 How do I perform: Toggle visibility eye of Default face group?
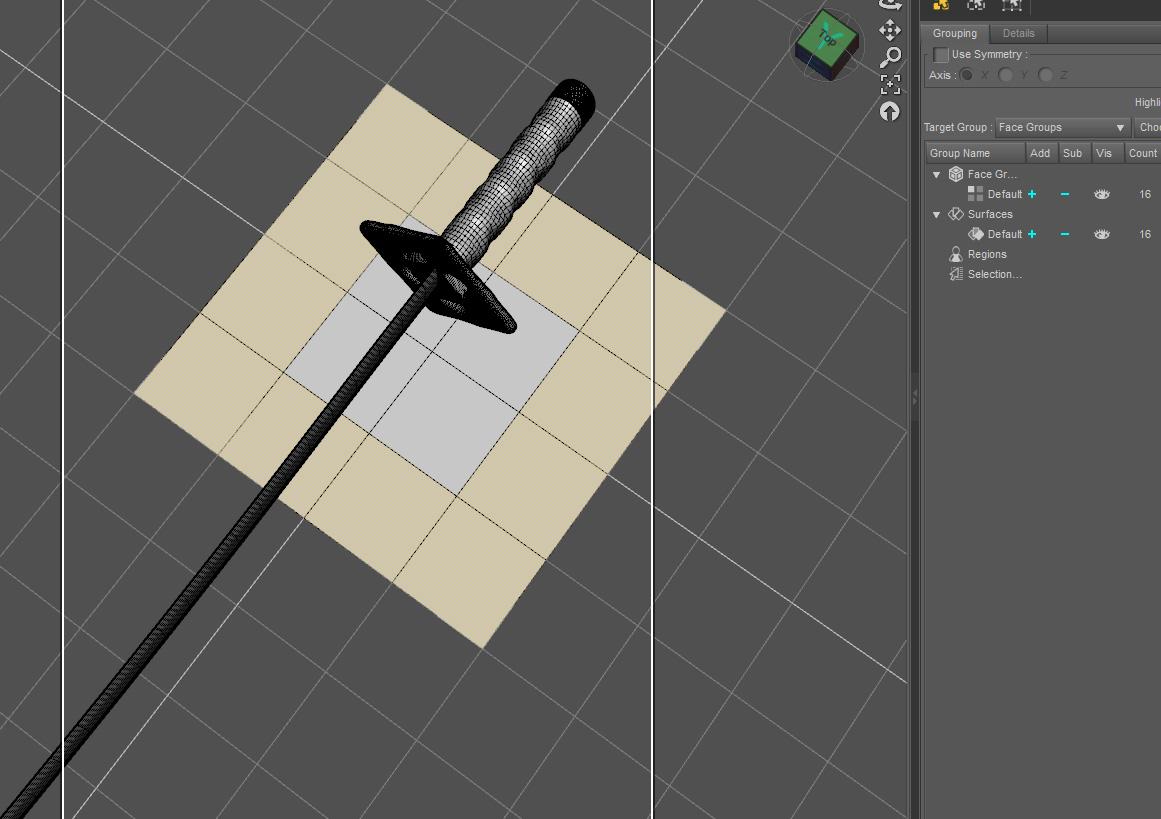[1102, 194]
